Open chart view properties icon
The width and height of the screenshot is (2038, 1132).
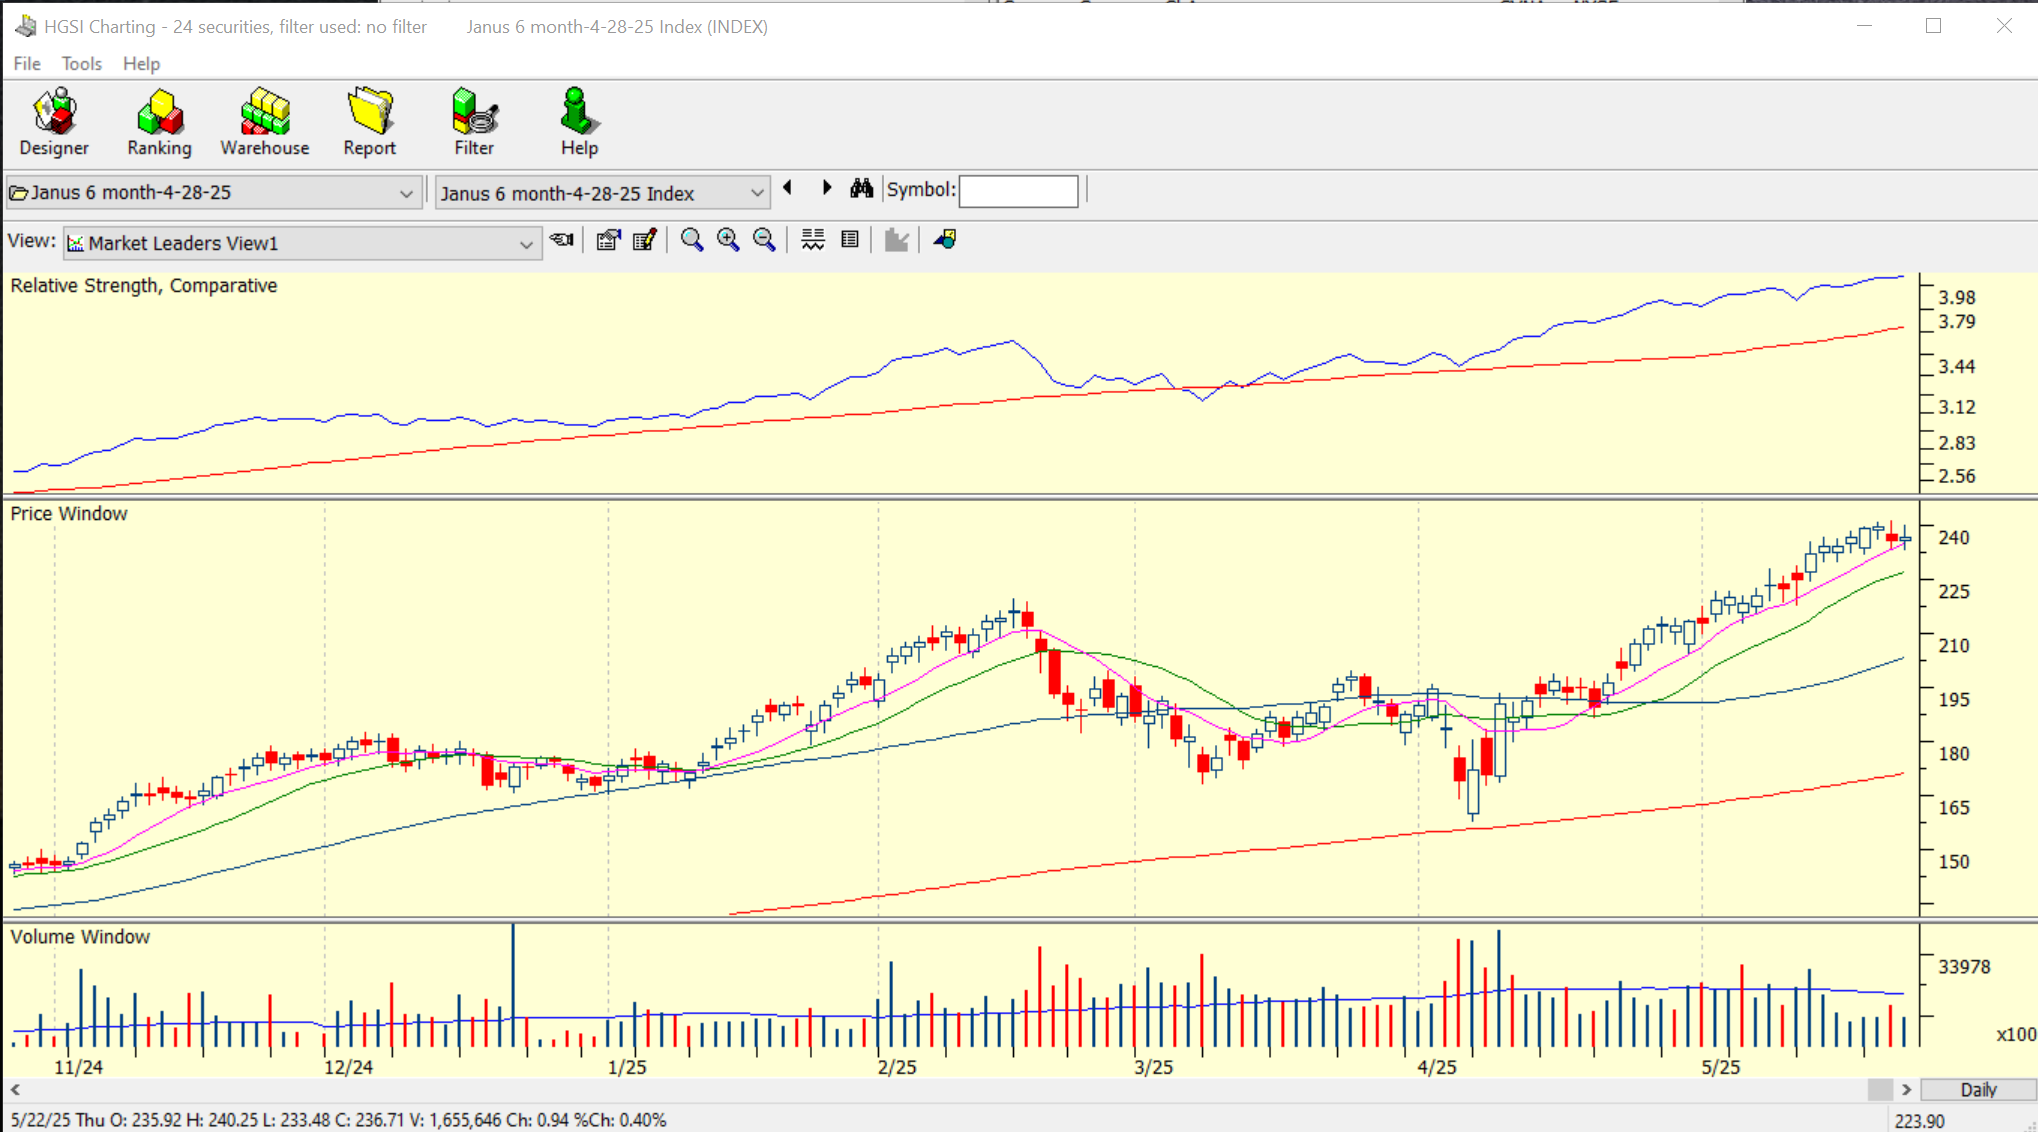click(608, 240)
